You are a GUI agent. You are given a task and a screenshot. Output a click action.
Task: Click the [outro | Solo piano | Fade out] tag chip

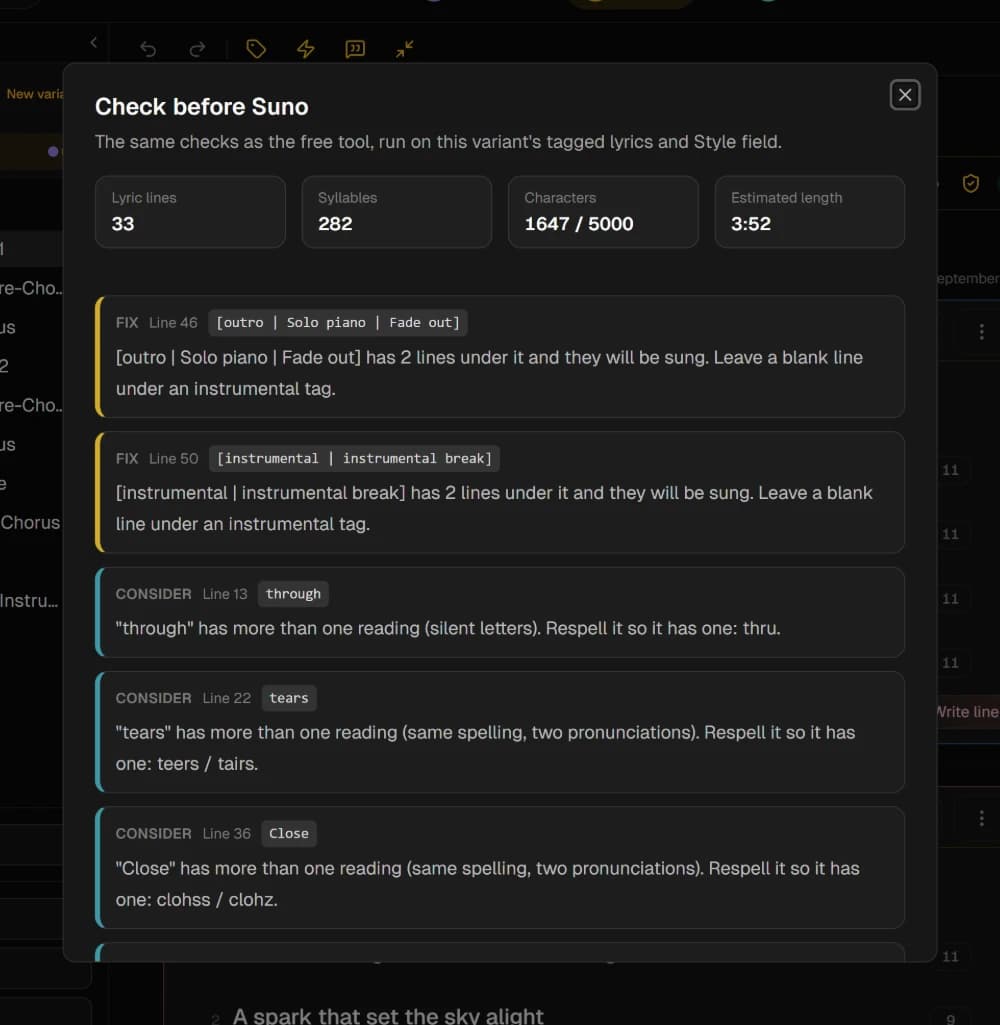[338, 323]
